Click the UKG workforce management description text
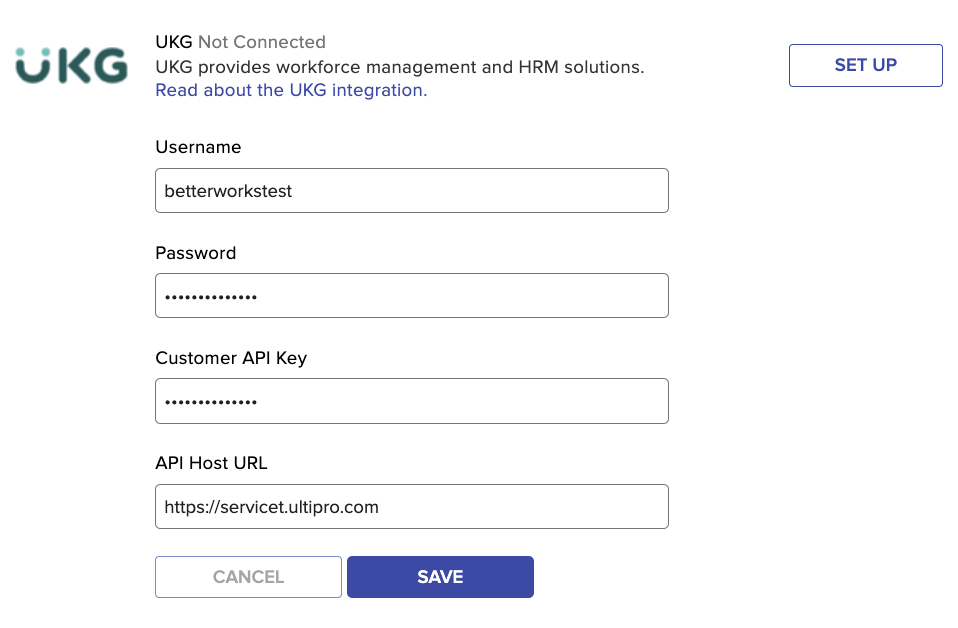Screen dimensions: 958x628 click(x=400, y=67)
